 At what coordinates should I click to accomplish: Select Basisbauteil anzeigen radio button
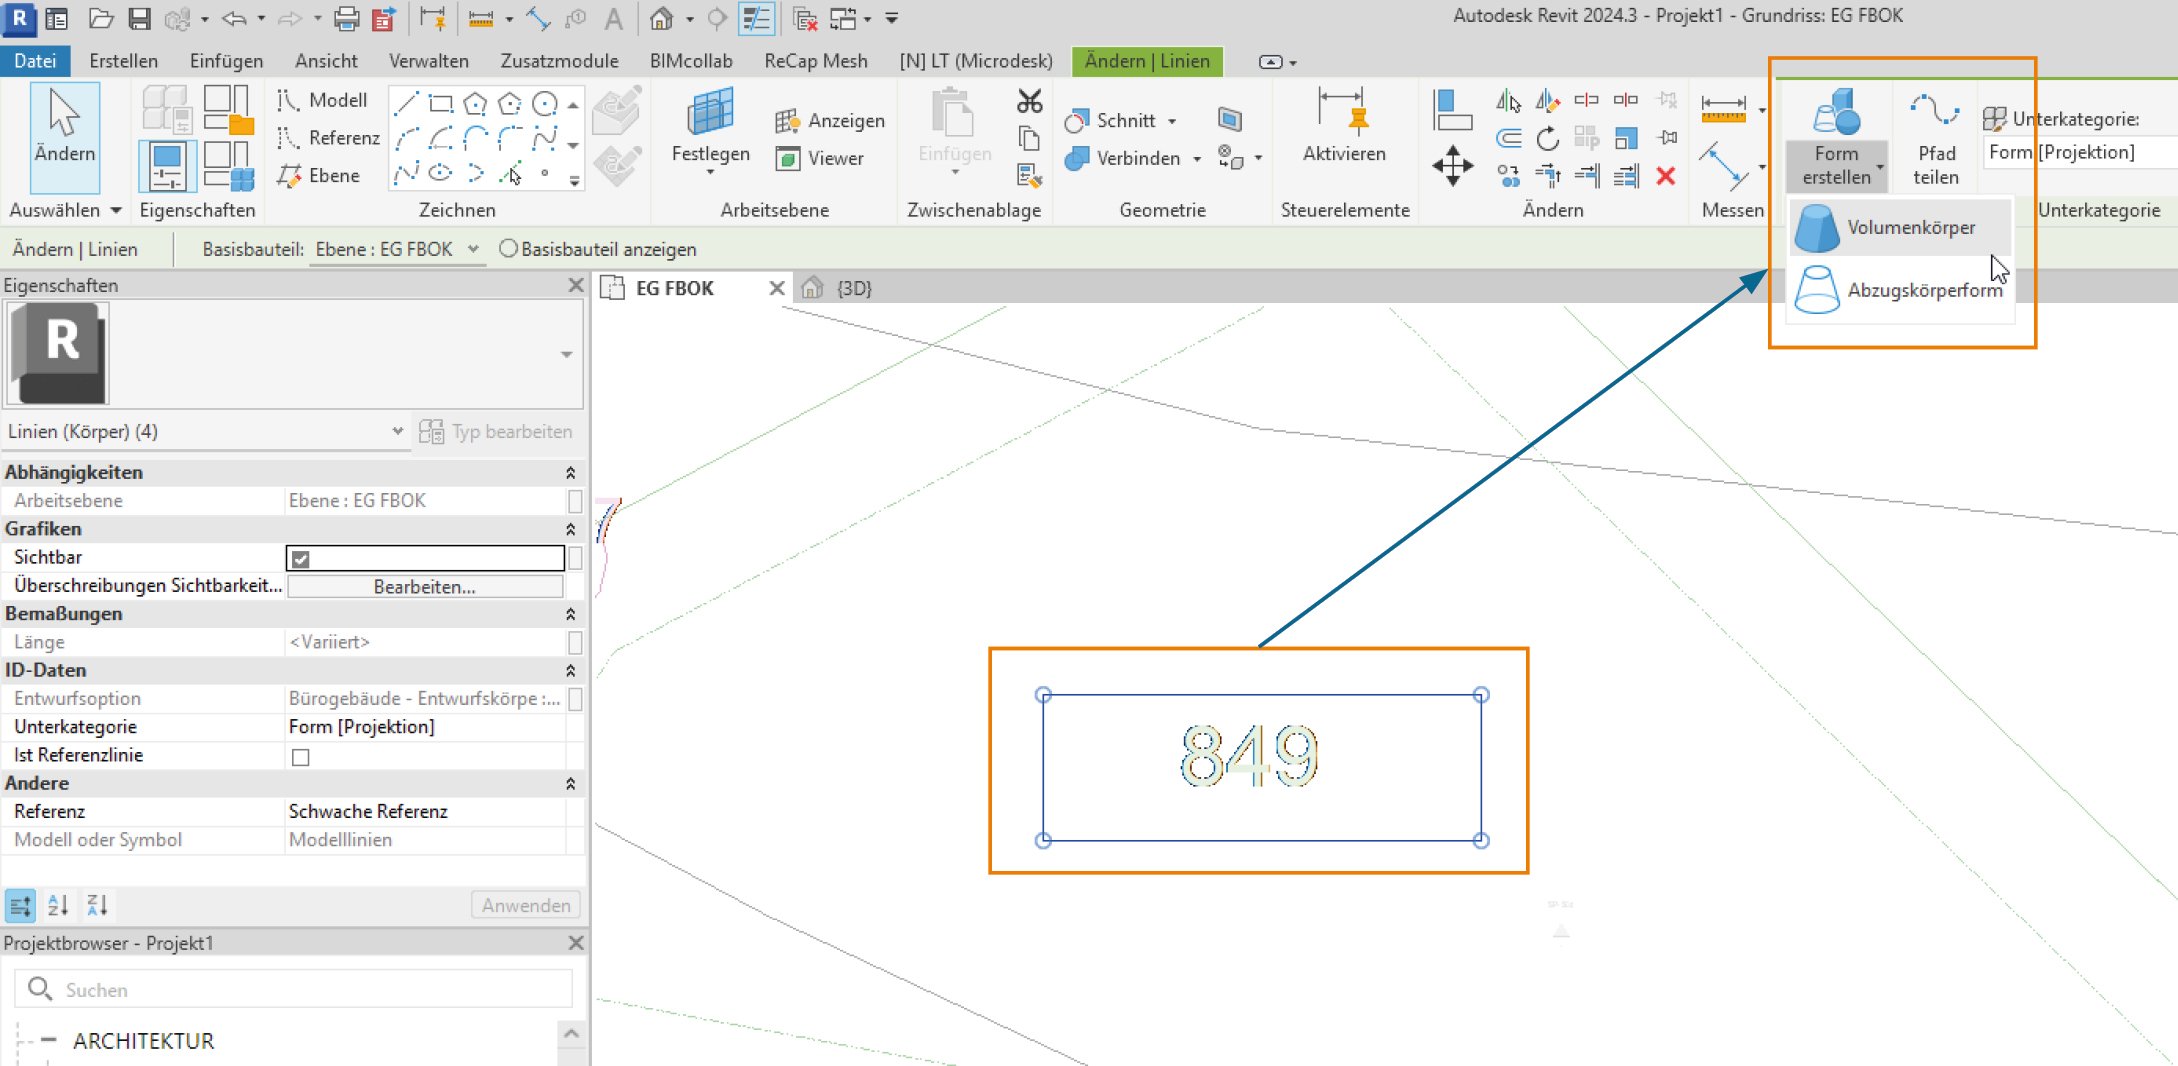pos(508,248)
